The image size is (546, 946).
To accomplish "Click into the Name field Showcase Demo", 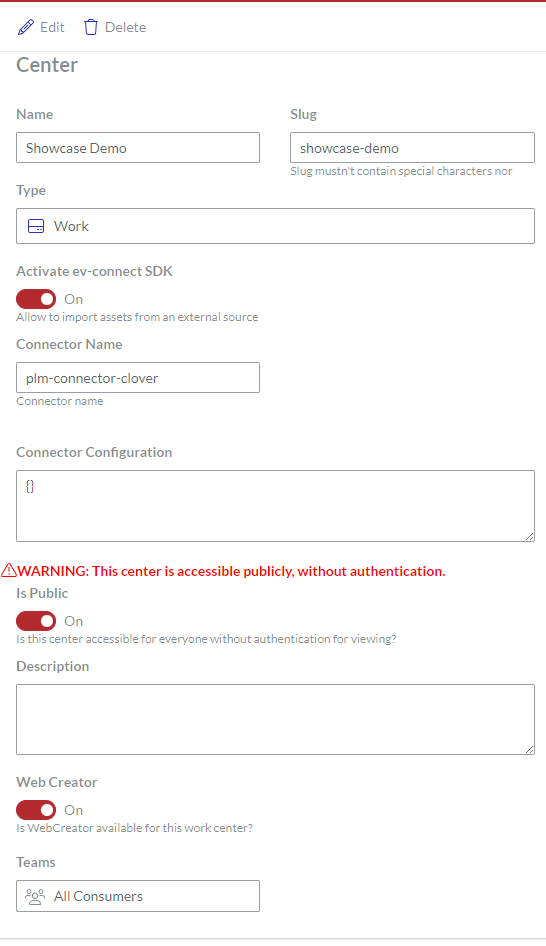I will click(138, 148).
